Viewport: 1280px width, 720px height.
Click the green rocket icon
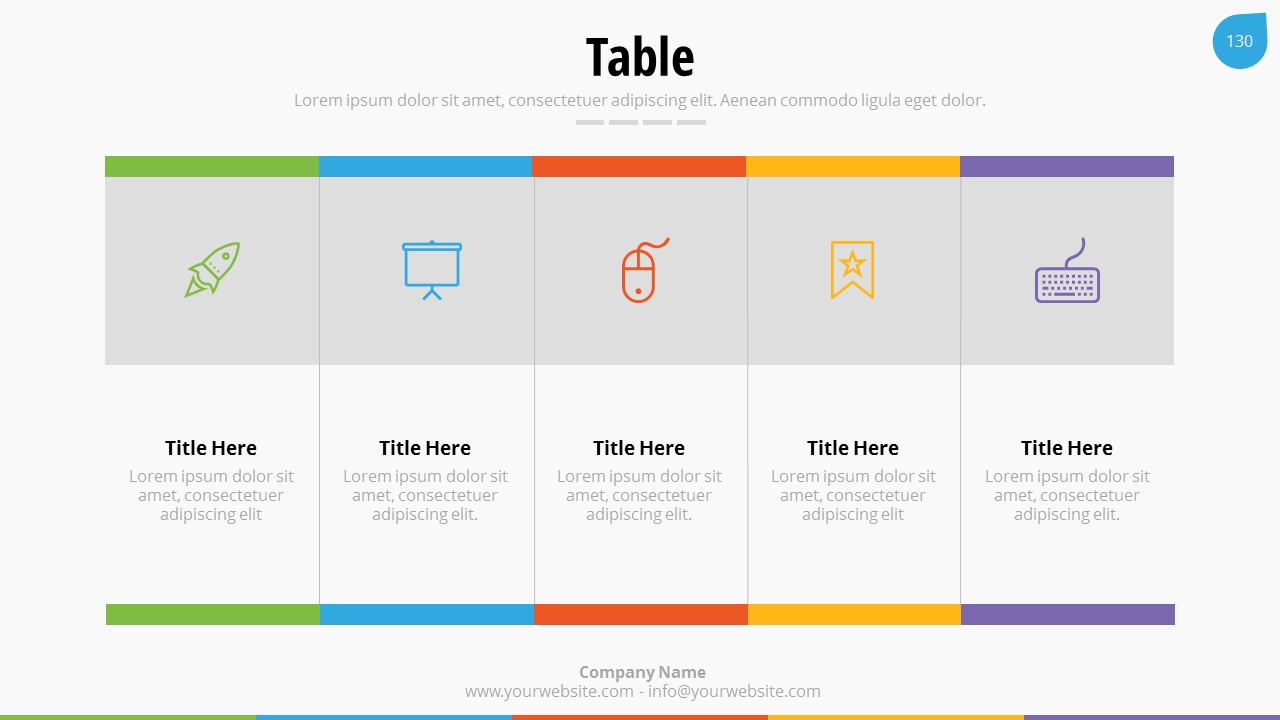(212, 270)
